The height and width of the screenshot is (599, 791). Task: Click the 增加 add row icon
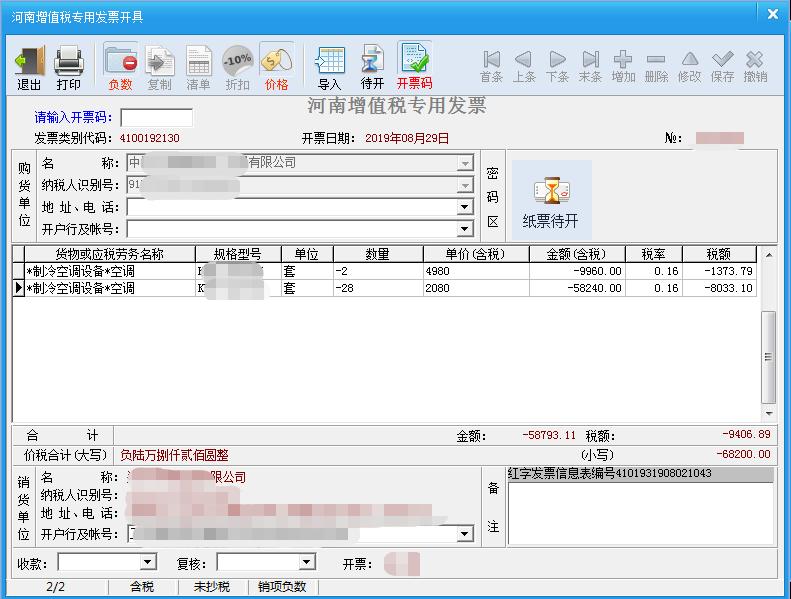point(623,67)
